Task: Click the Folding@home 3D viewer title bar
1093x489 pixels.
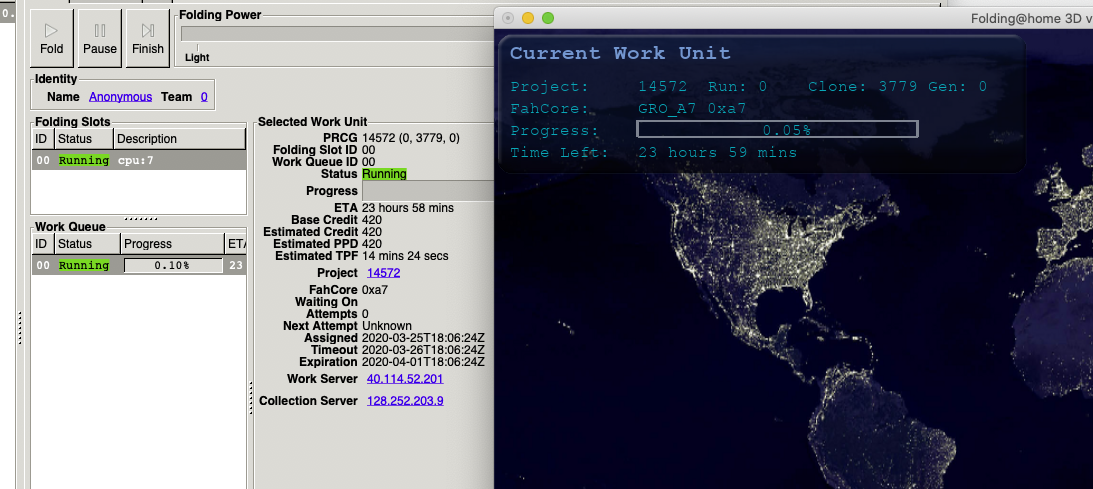Action: coord(794,18)
